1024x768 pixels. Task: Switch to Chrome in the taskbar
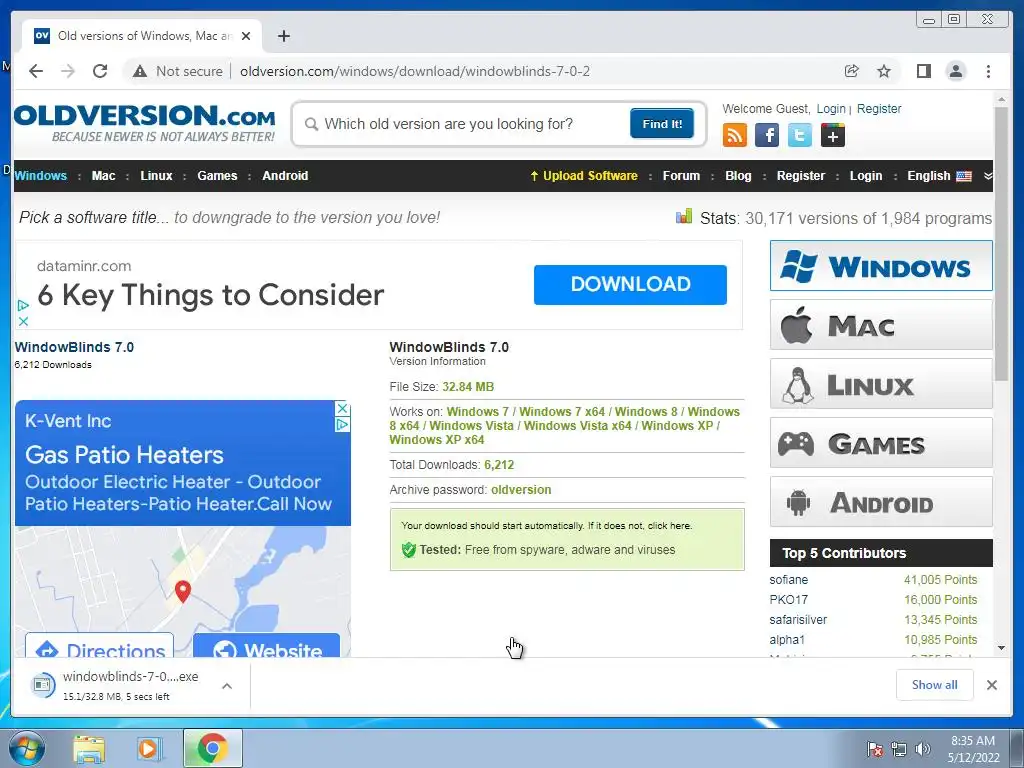(212, 748)
